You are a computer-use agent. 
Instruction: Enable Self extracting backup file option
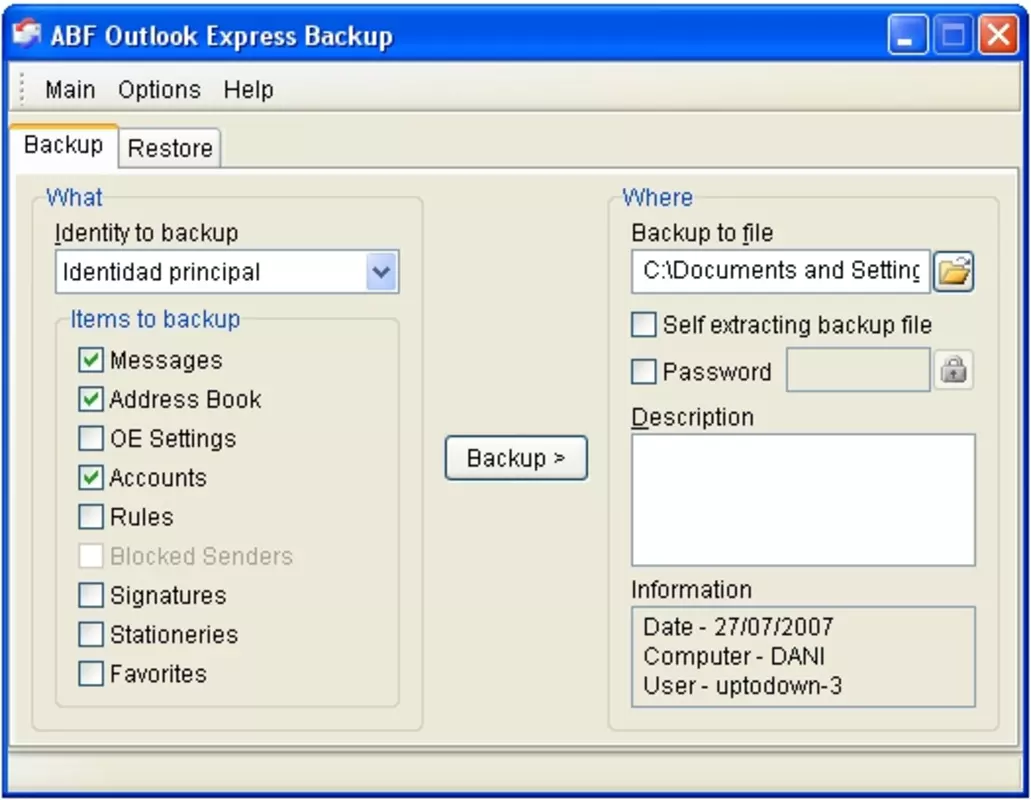pyautogui.click(x=644, y=324)
